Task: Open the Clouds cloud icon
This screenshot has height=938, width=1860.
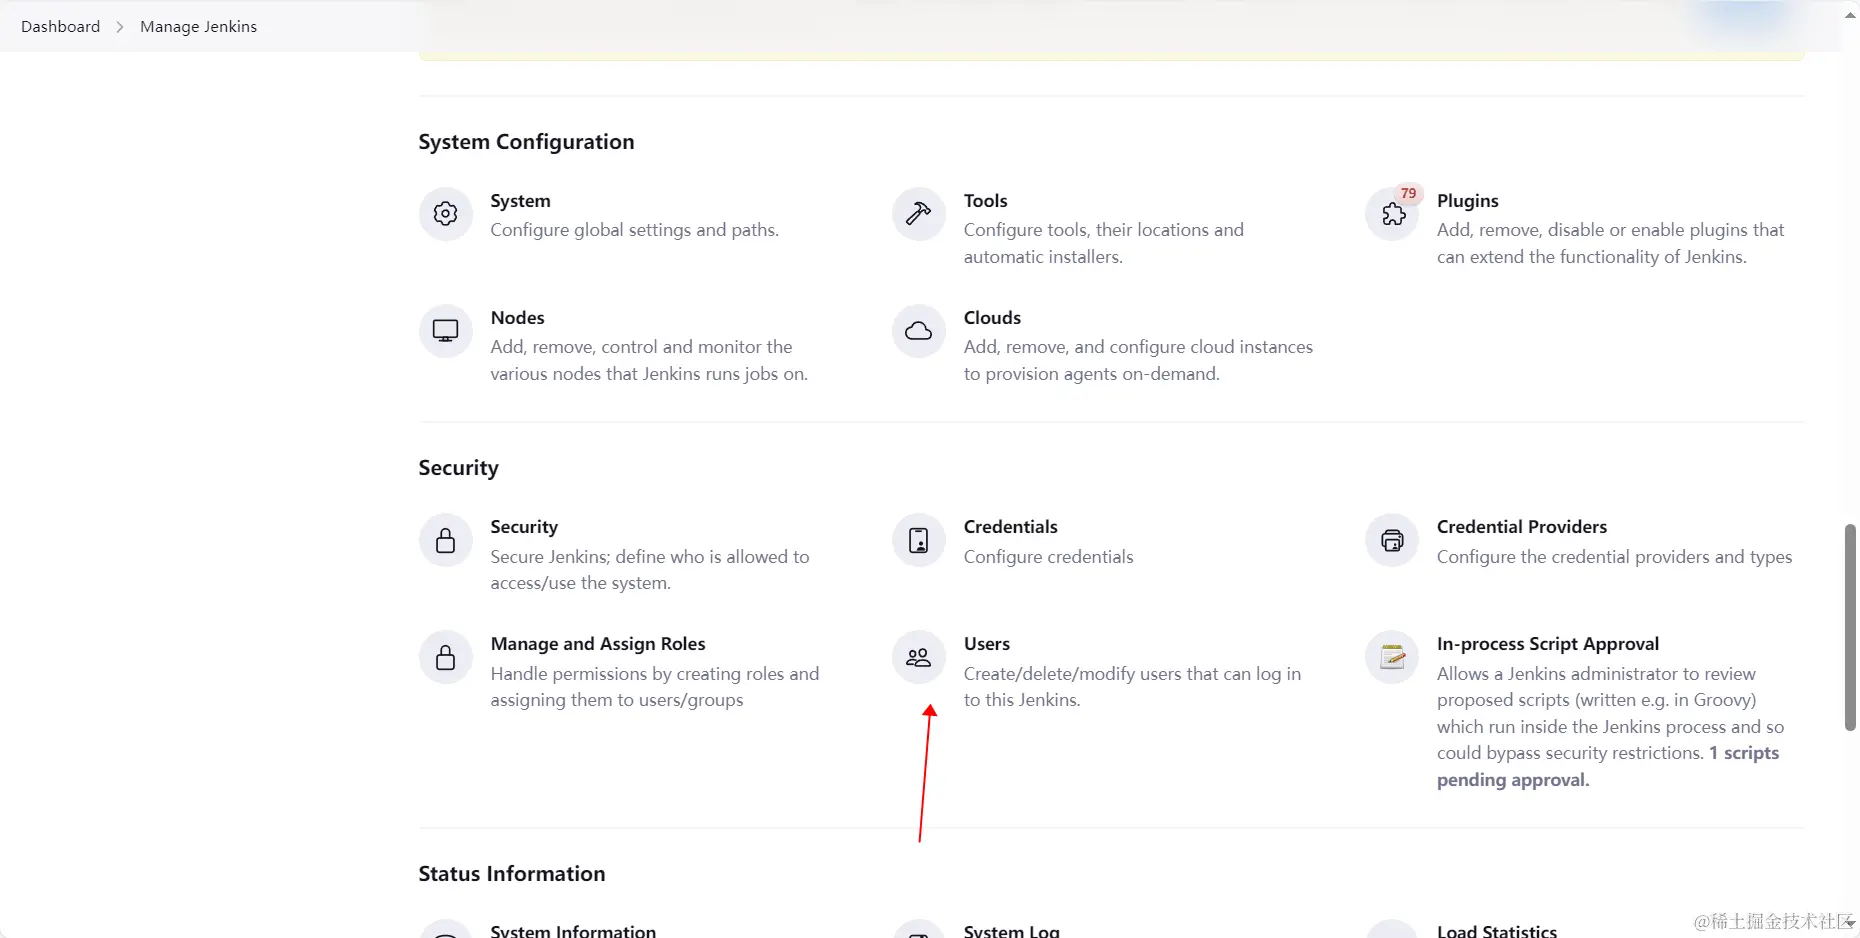Action: pyautogui.click(x=918, y=331)
